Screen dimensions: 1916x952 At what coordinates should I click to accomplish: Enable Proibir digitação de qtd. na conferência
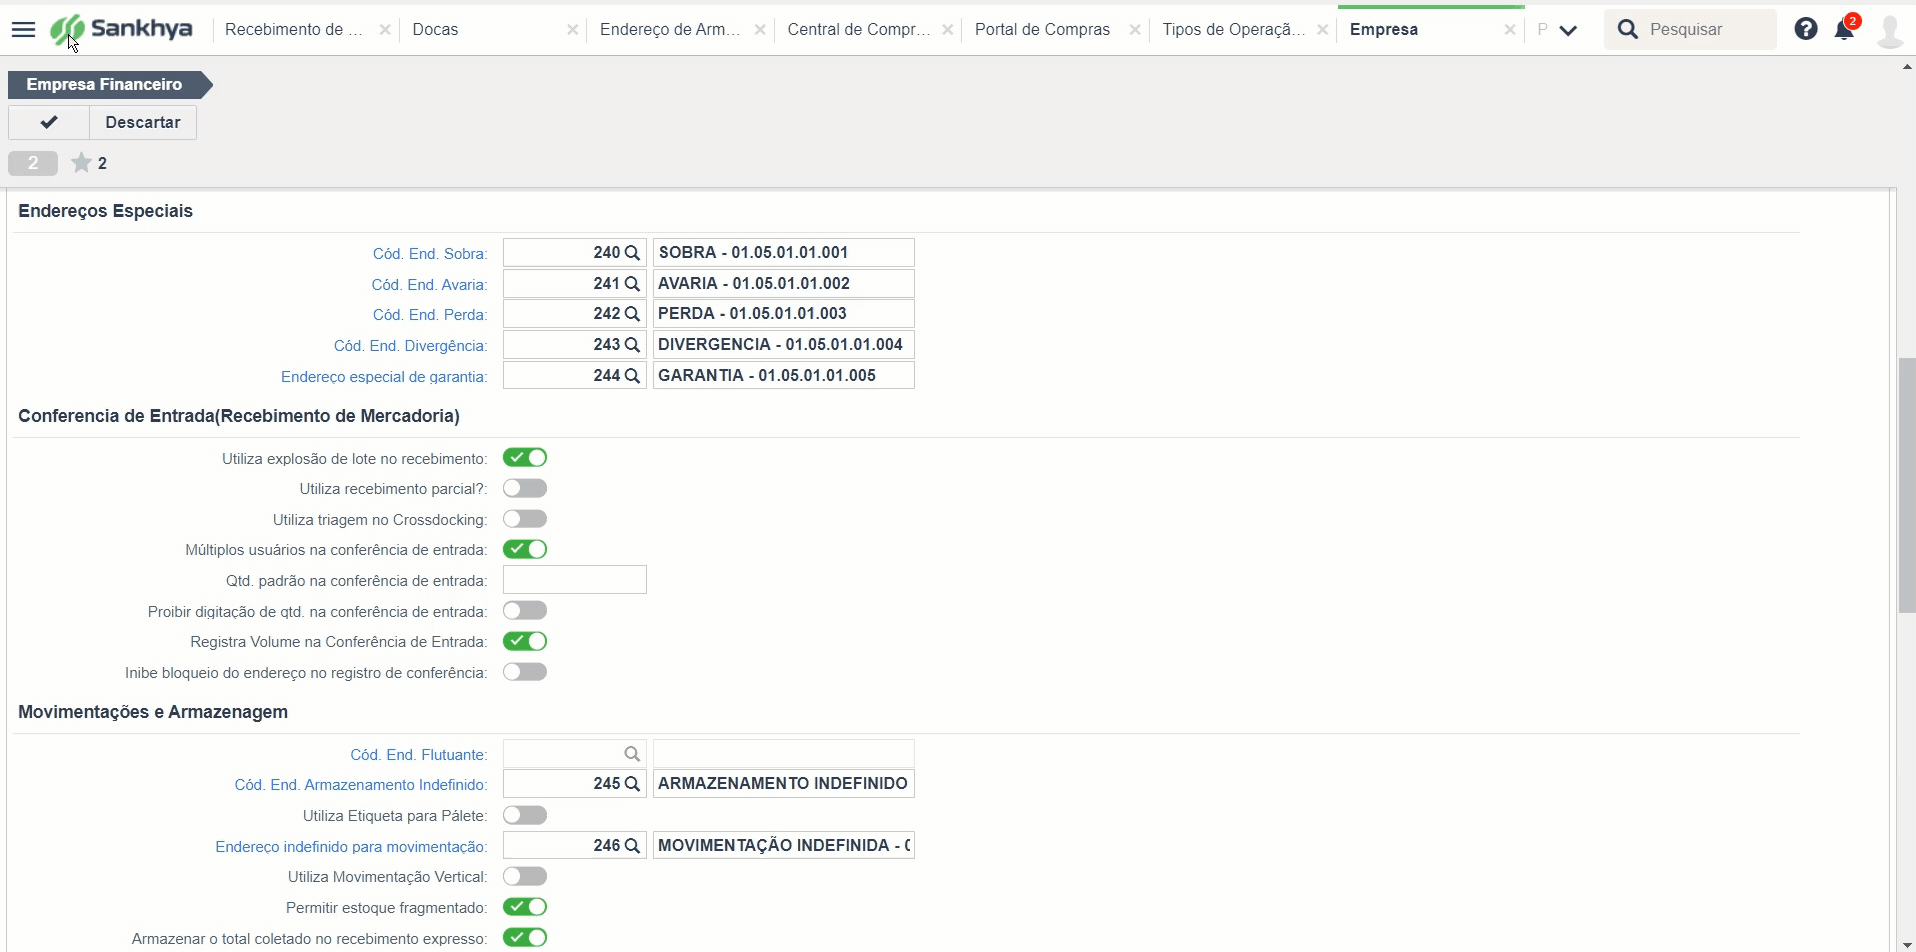(x=525, y=611)
